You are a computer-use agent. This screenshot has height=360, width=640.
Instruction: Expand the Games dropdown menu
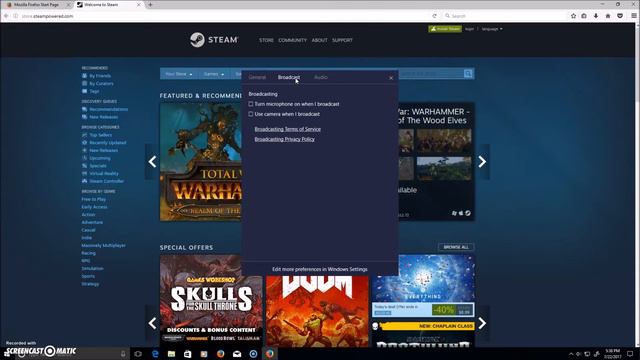[x=214, y=74]
